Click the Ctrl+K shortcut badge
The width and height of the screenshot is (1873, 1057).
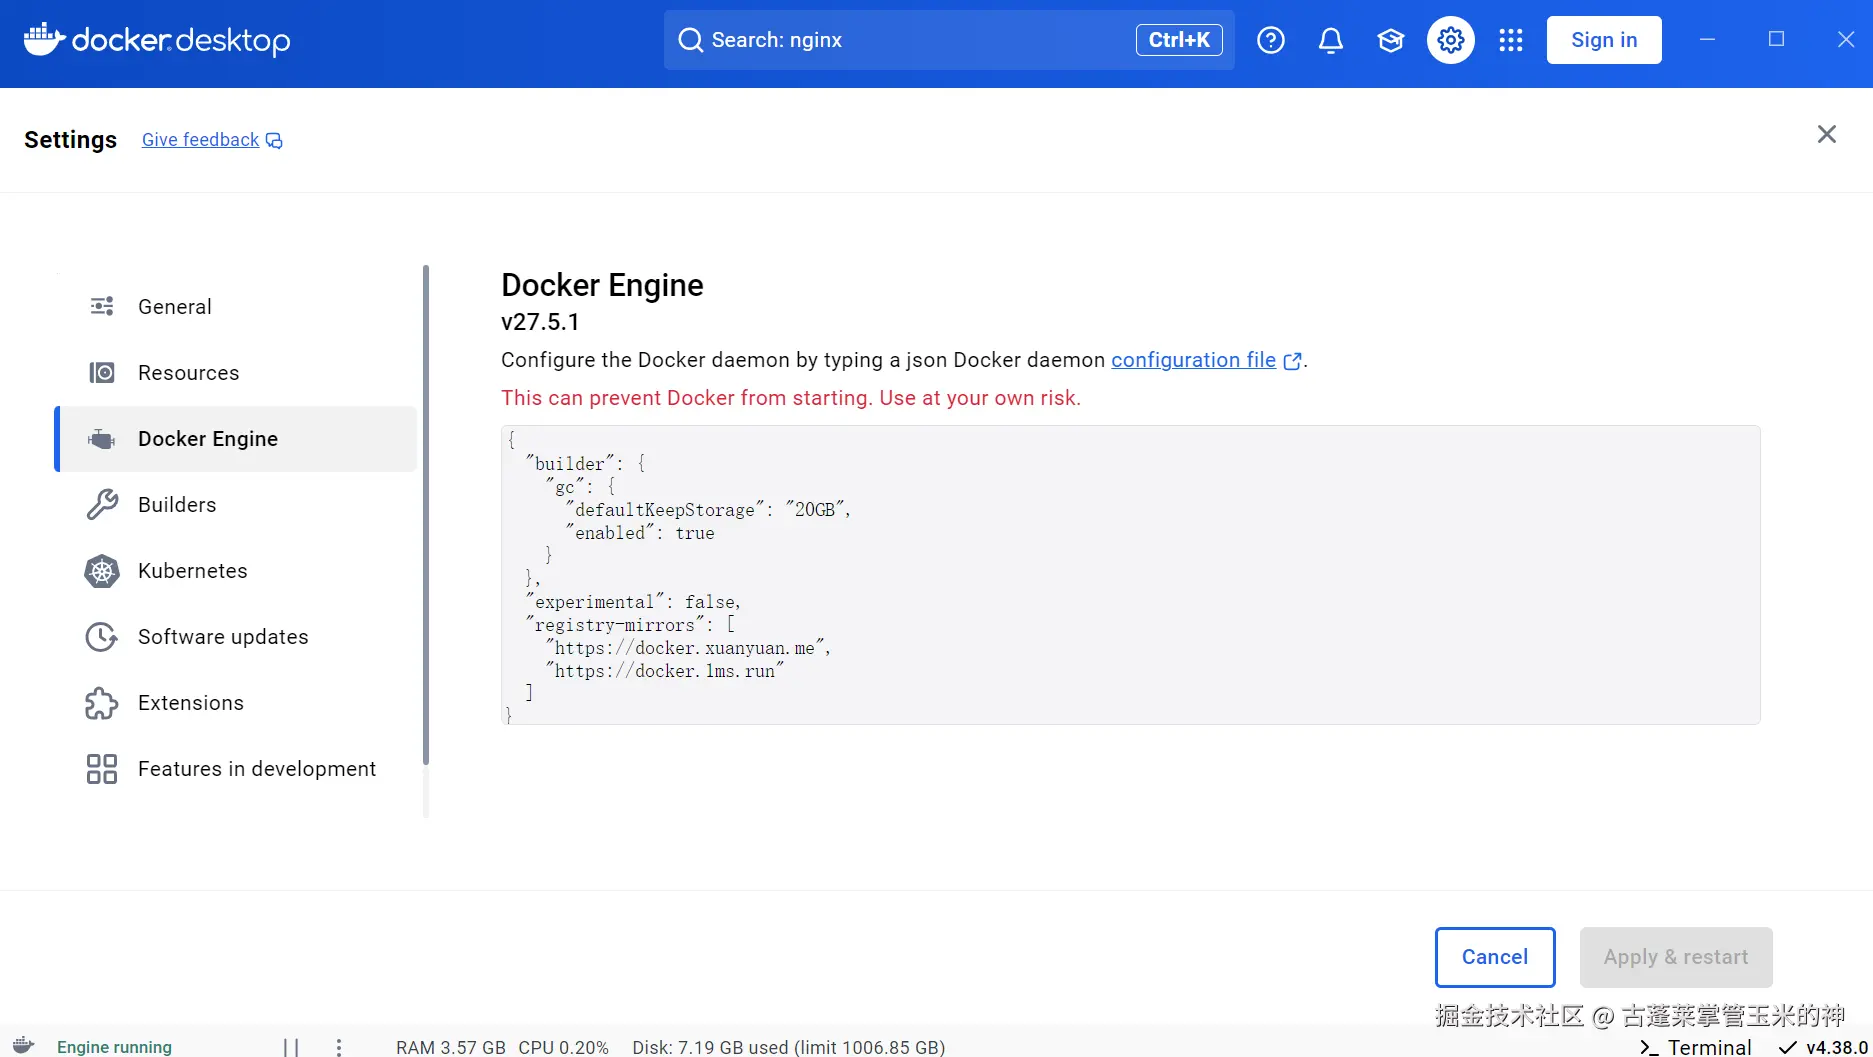click(1179, 40)
